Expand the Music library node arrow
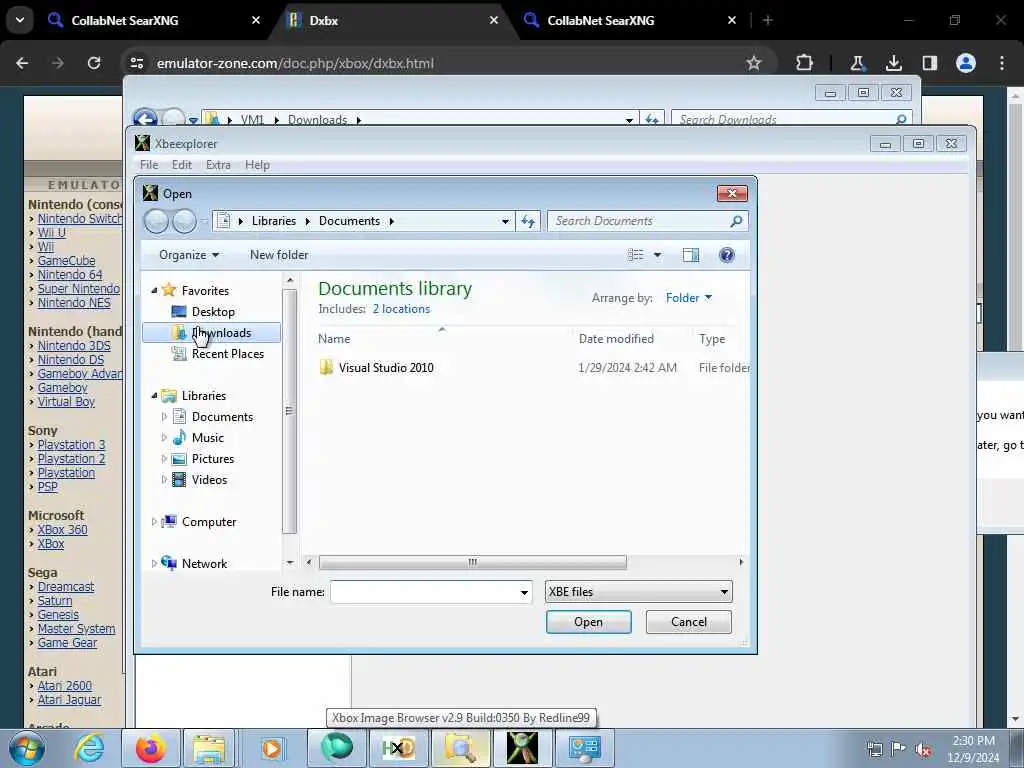The width and height of the screenshot is (1024, 768). [165, 438]
